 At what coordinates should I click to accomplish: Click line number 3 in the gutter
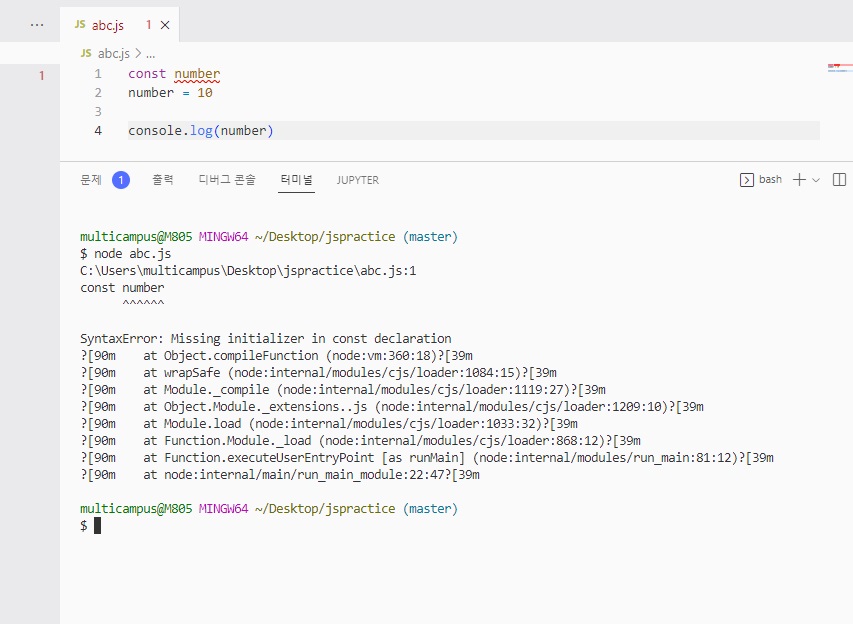click(98, 112)
